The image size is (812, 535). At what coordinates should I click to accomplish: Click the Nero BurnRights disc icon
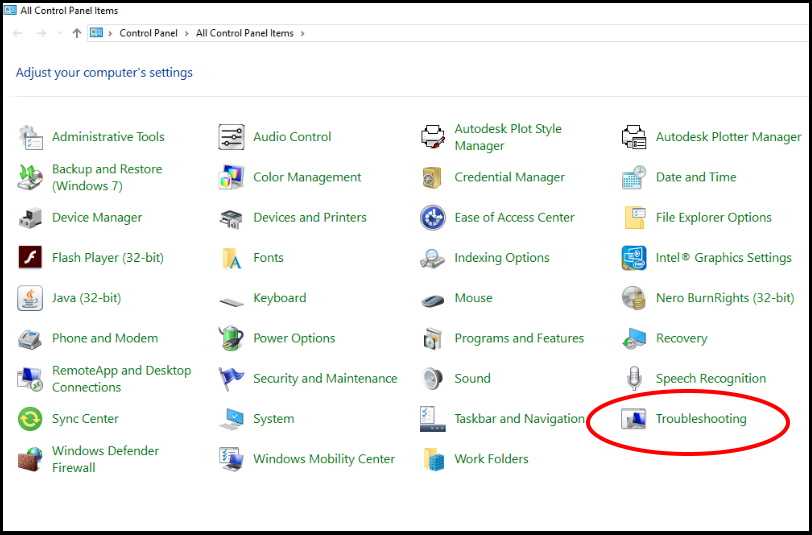tap(634, 298)
